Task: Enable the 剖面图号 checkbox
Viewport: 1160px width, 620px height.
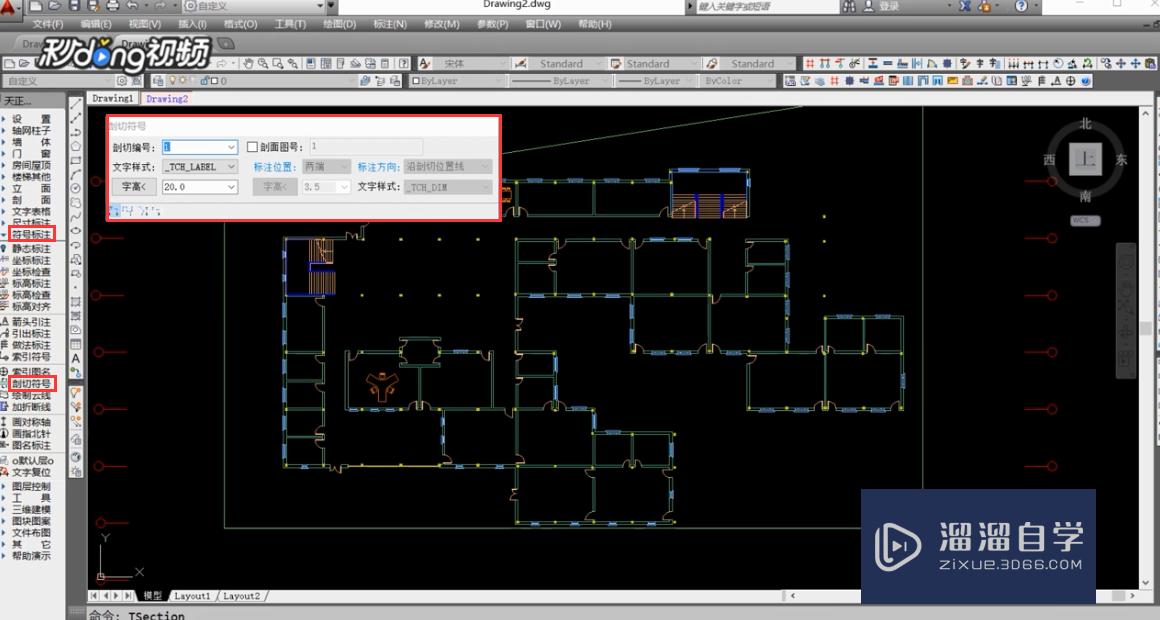Action: (252, 147)
